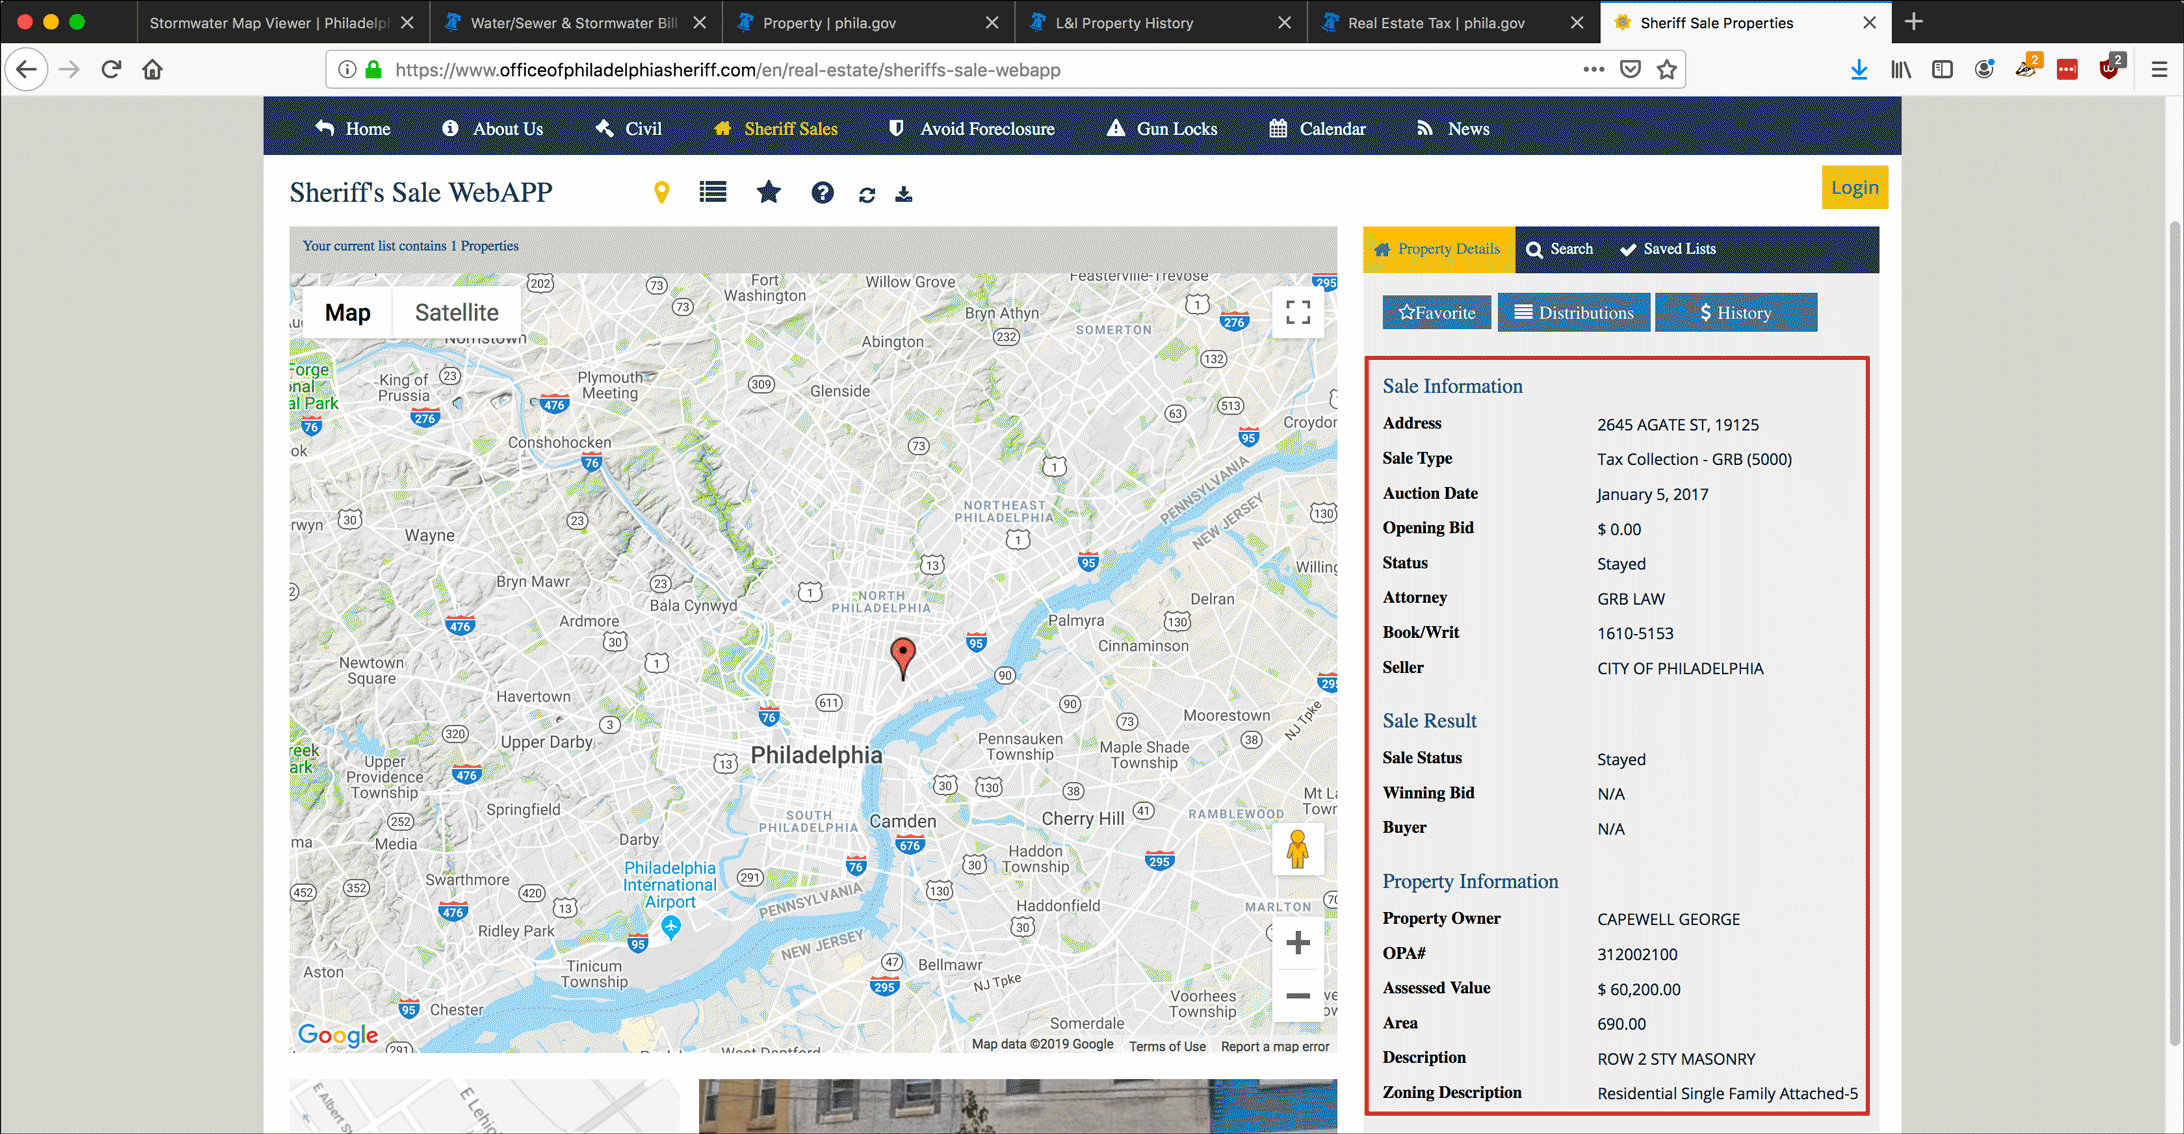Click the download list icon
The image size is (2184, 1134).
903,194
